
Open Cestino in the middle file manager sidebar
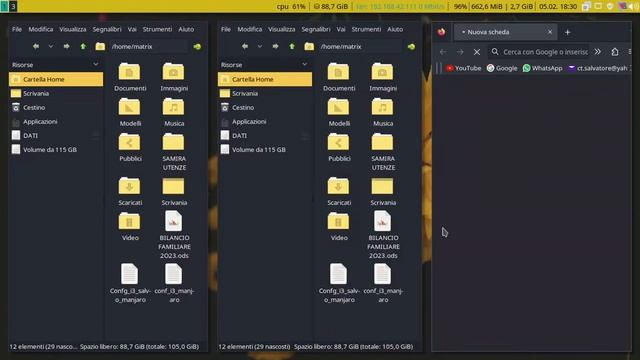(x=265, y=107)
